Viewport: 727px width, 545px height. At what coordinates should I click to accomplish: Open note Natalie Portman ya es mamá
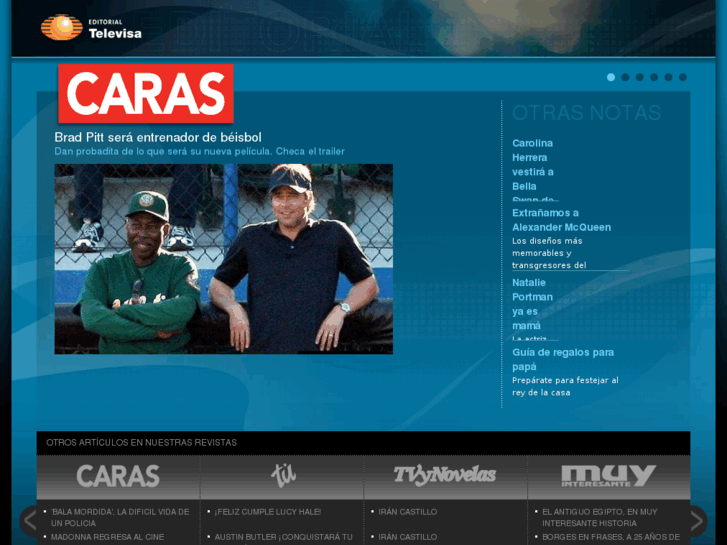[532, 304]
